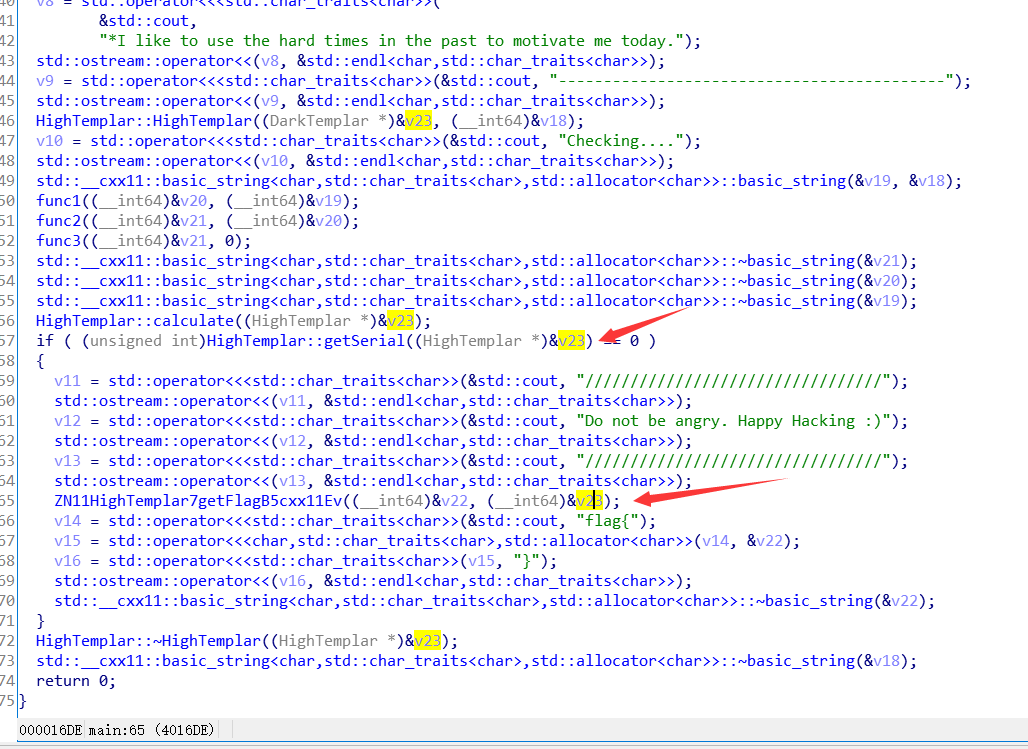Click main:65 (4016DE) status bar text
The height and width of the screenshot is (749, 1028).
(150, 731)
